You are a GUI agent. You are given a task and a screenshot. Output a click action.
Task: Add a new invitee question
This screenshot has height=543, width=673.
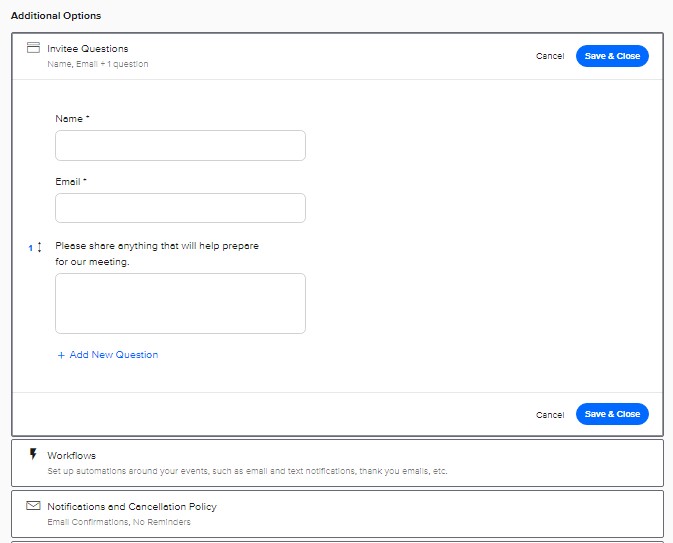pyautogui.click(x=108, y=355)
